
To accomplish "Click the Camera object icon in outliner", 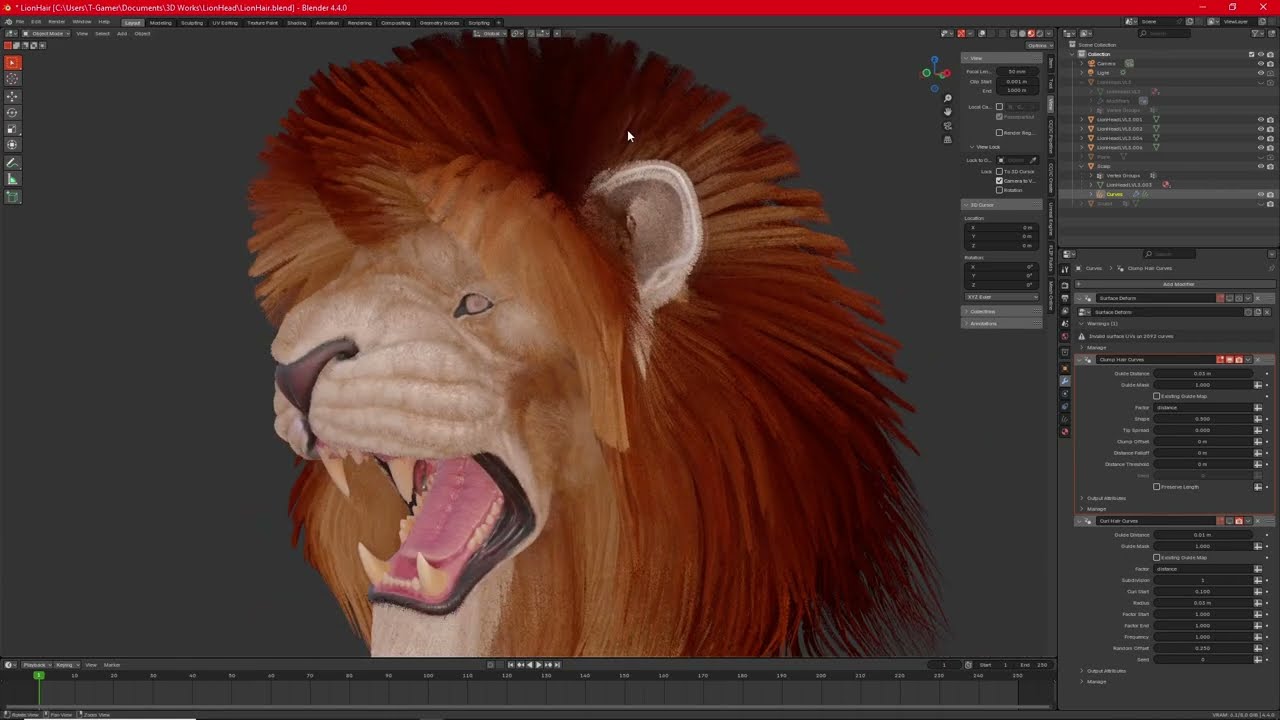I will click(x=1091, y=64).
